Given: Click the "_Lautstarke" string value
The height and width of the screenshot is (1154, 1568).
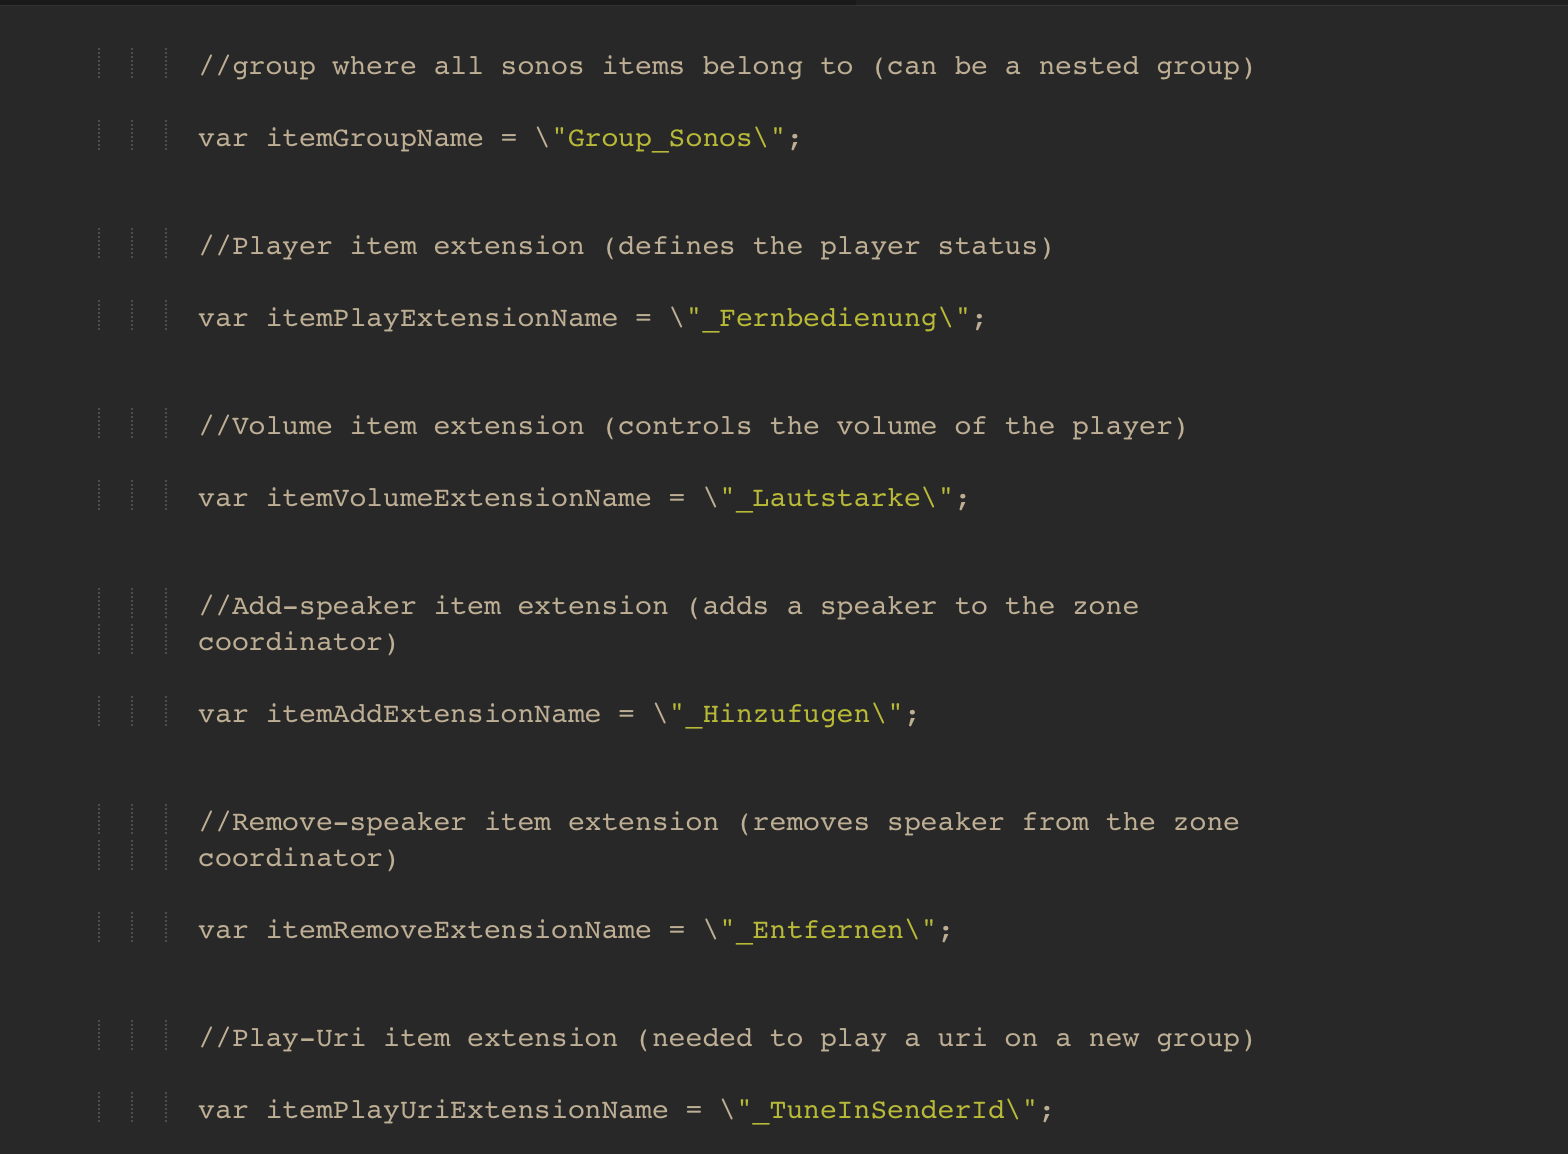Looking at the screenshot, I should coord(835,498).
